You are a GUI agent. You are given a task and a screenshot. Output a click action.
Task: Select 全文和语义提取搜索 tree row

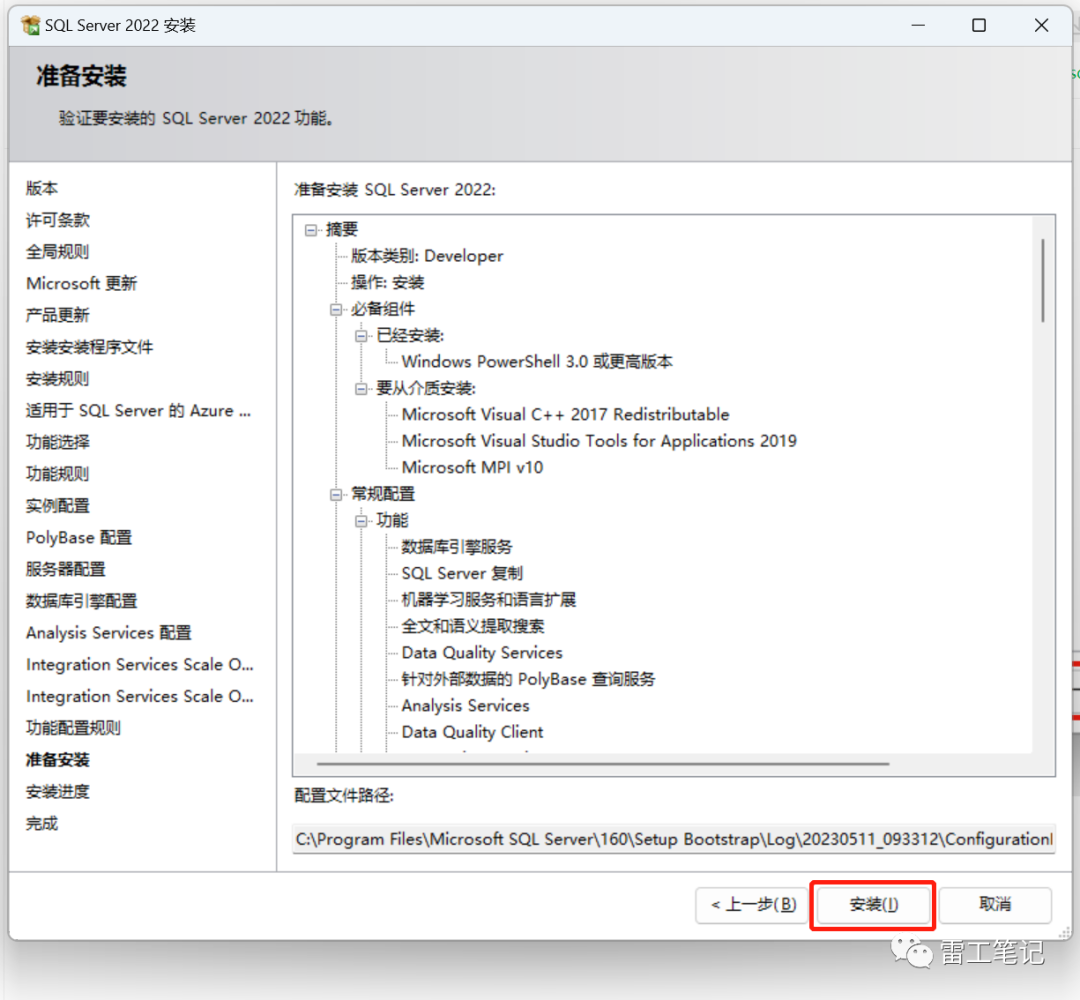tap(473, 626)
